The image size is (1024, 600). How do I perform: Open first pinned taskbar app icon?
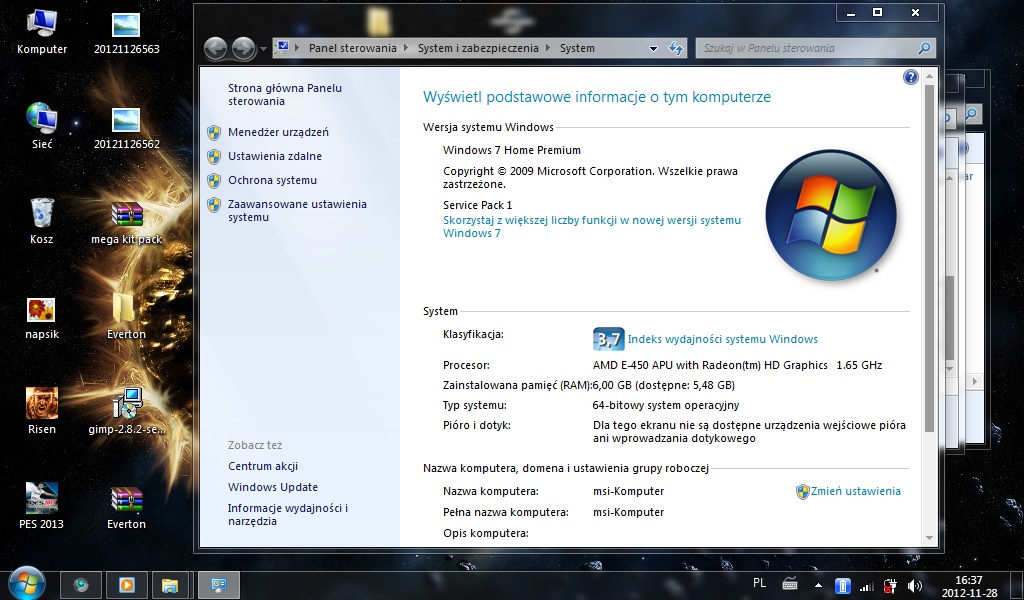[x=81, y=585]
